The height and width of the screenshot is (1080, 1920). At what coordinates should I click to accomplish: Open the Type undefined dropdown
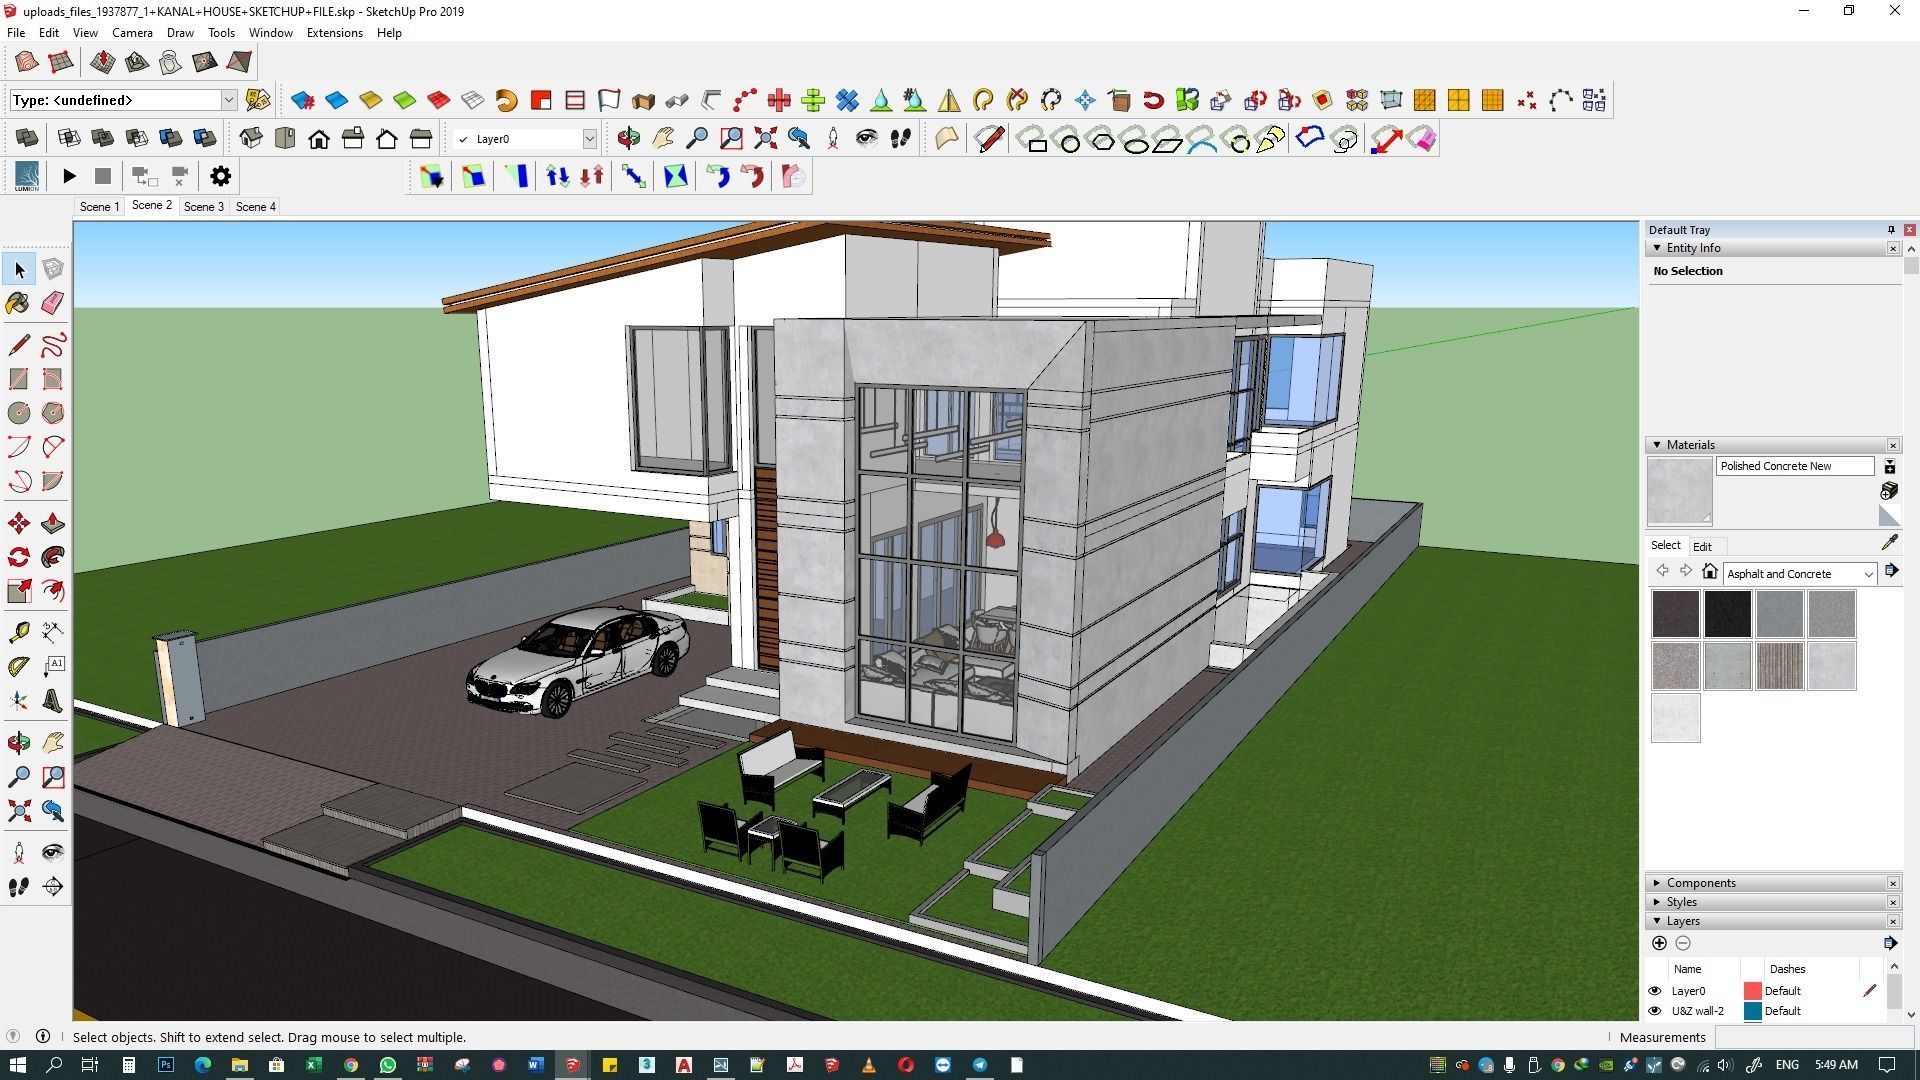tap(229, 100)
